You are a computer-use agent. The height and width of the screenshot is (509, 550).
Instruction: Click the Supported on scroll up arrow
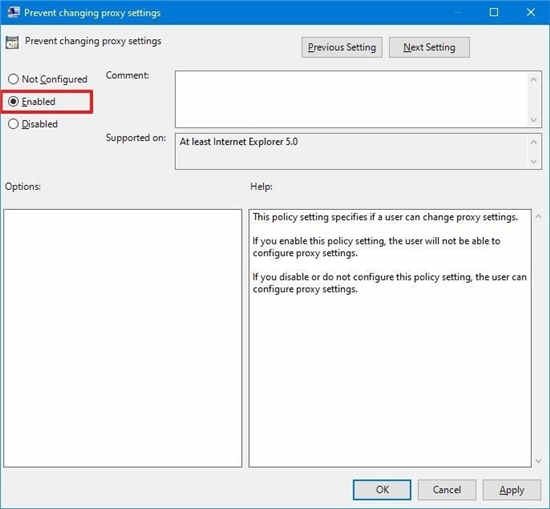[534, 142]
